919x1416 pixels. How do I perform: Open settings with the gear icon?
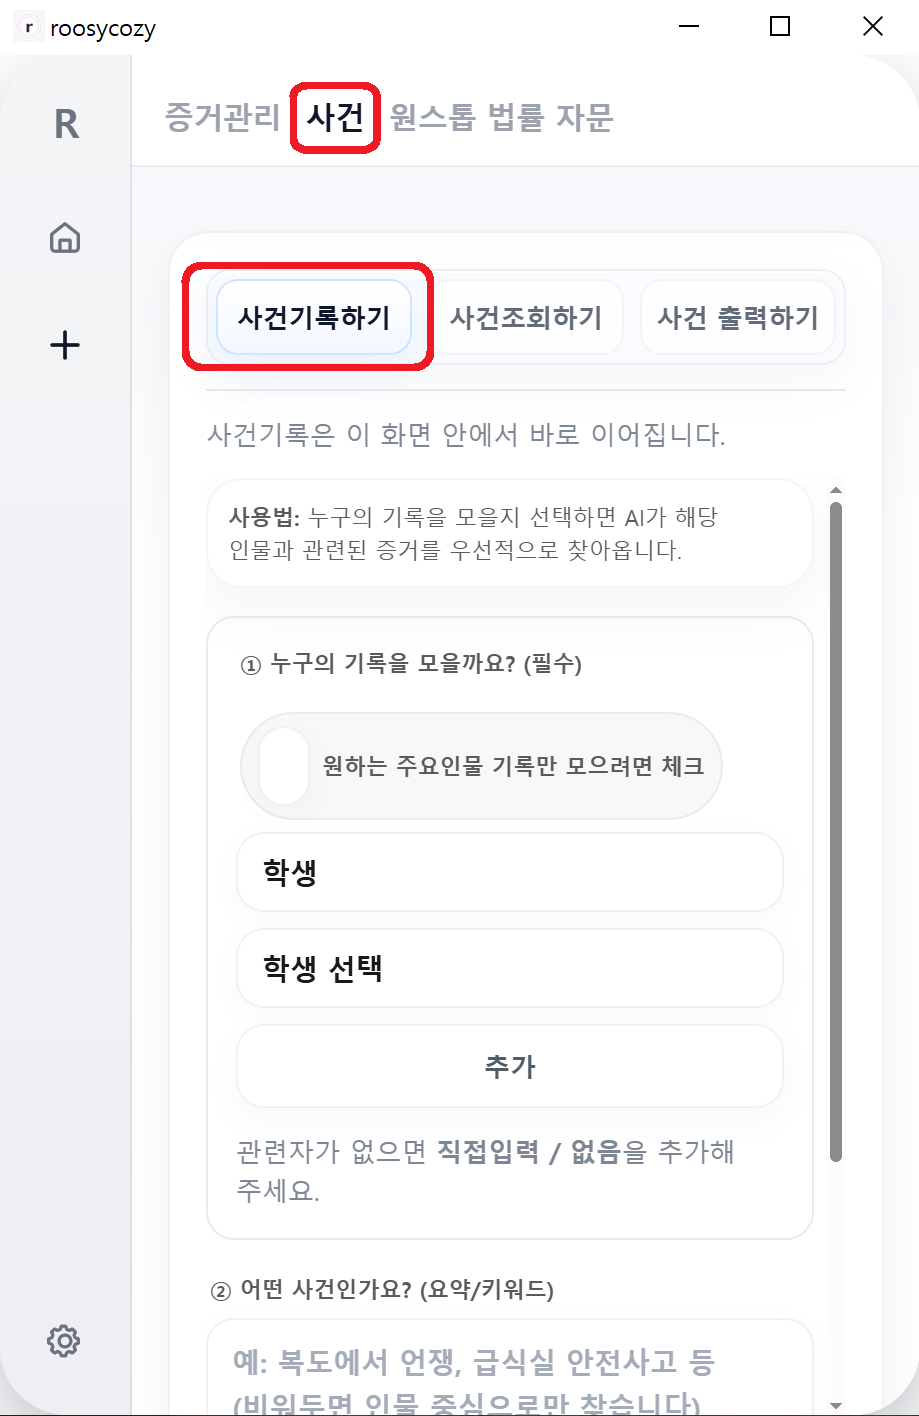point(64,1341)
